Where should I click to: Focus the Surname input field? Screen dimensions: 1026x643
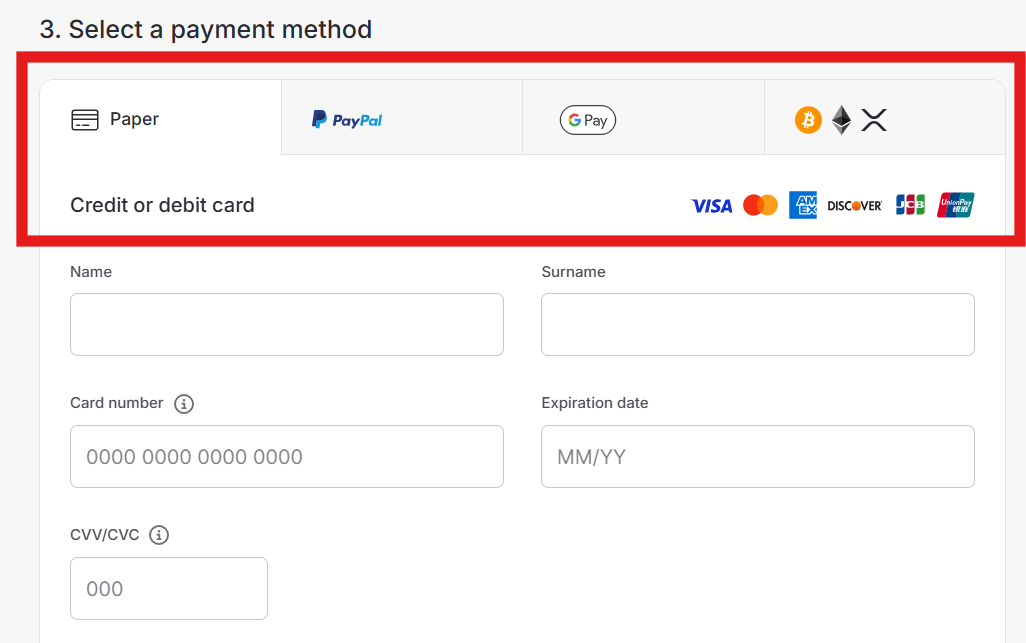point(758,324)
